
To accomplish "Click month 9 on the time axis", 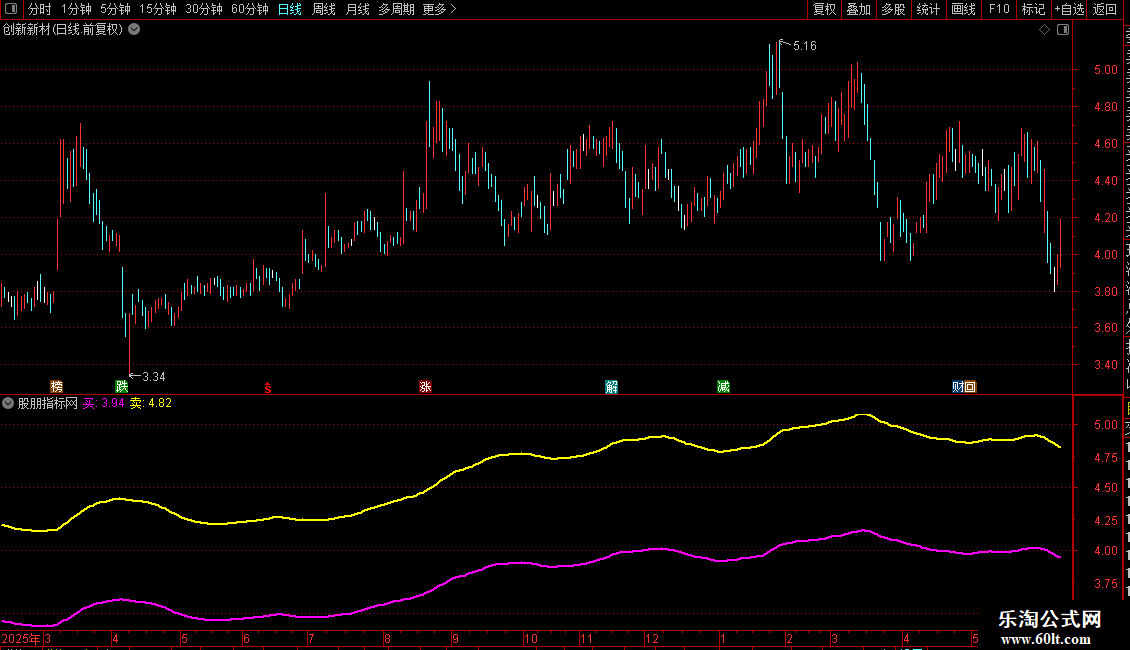I will pyautogui.click(x=455, y=638).
